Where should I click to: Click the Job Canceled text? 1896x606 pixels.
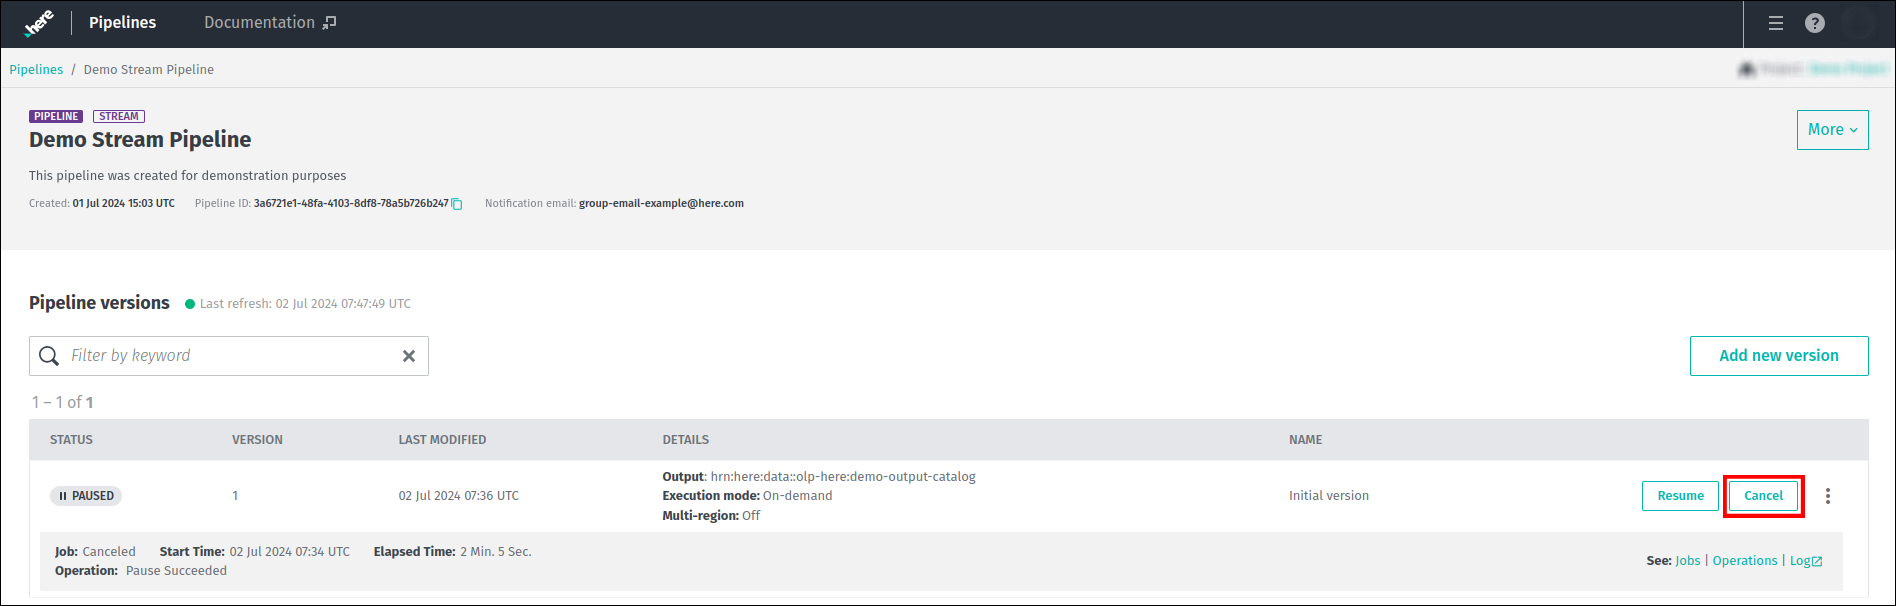tap(95, 552)
